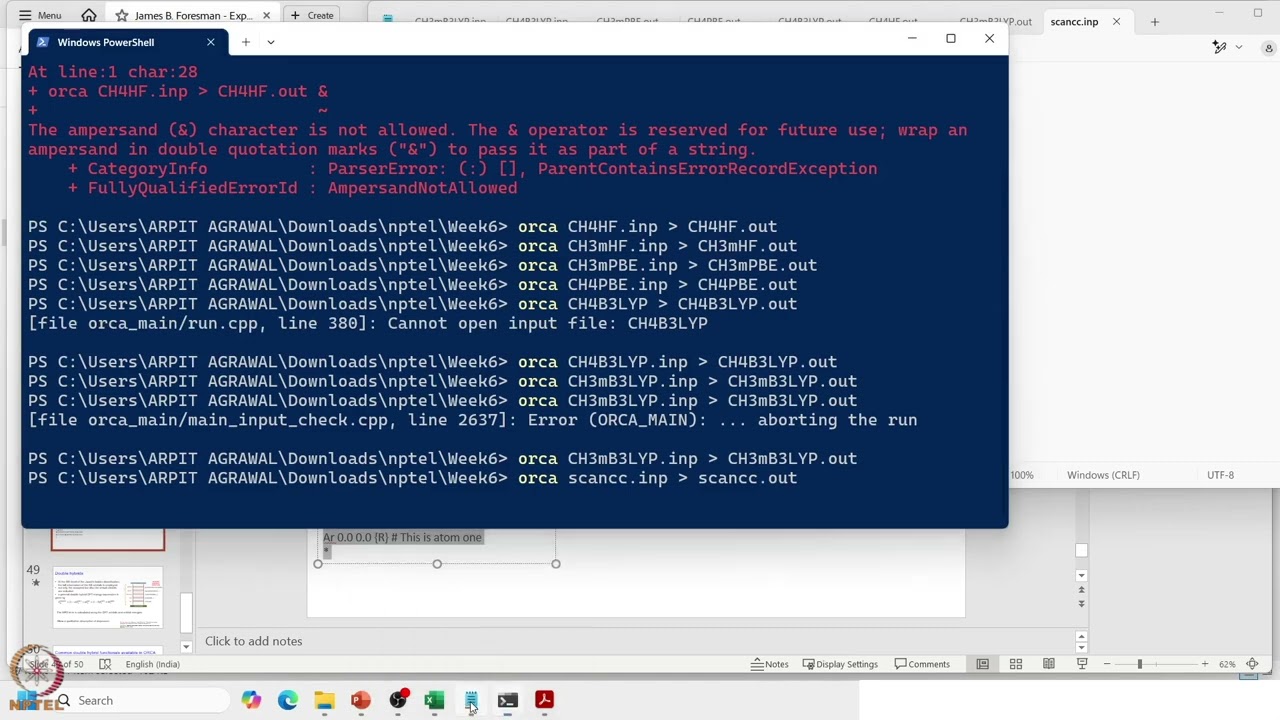
Task: Open Adobe Acrobat from the taskbar
Action: click(544, 700)
